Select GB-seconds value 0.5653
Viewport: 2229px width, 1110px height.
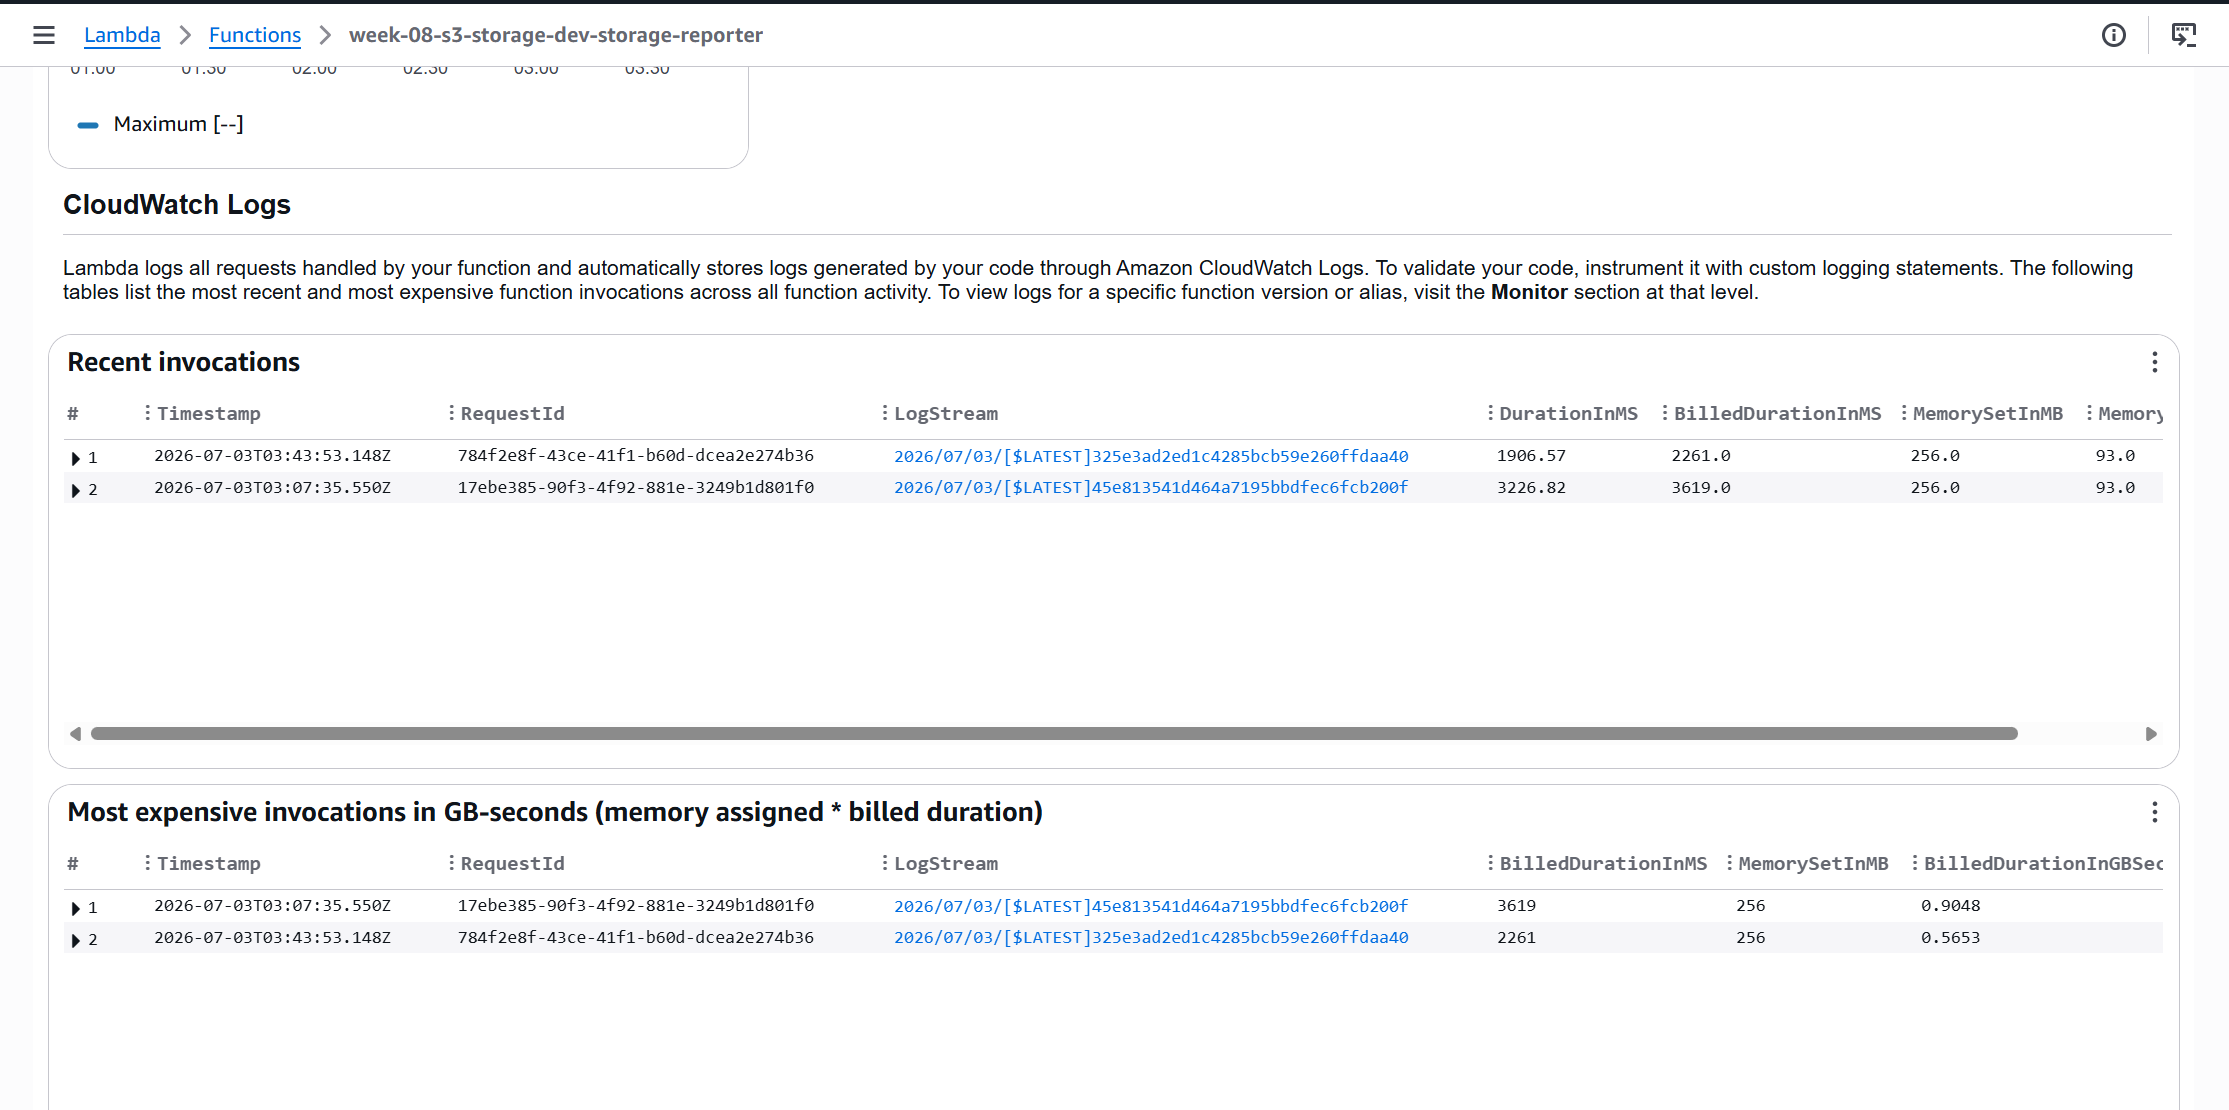click(x=1950, y=938)
